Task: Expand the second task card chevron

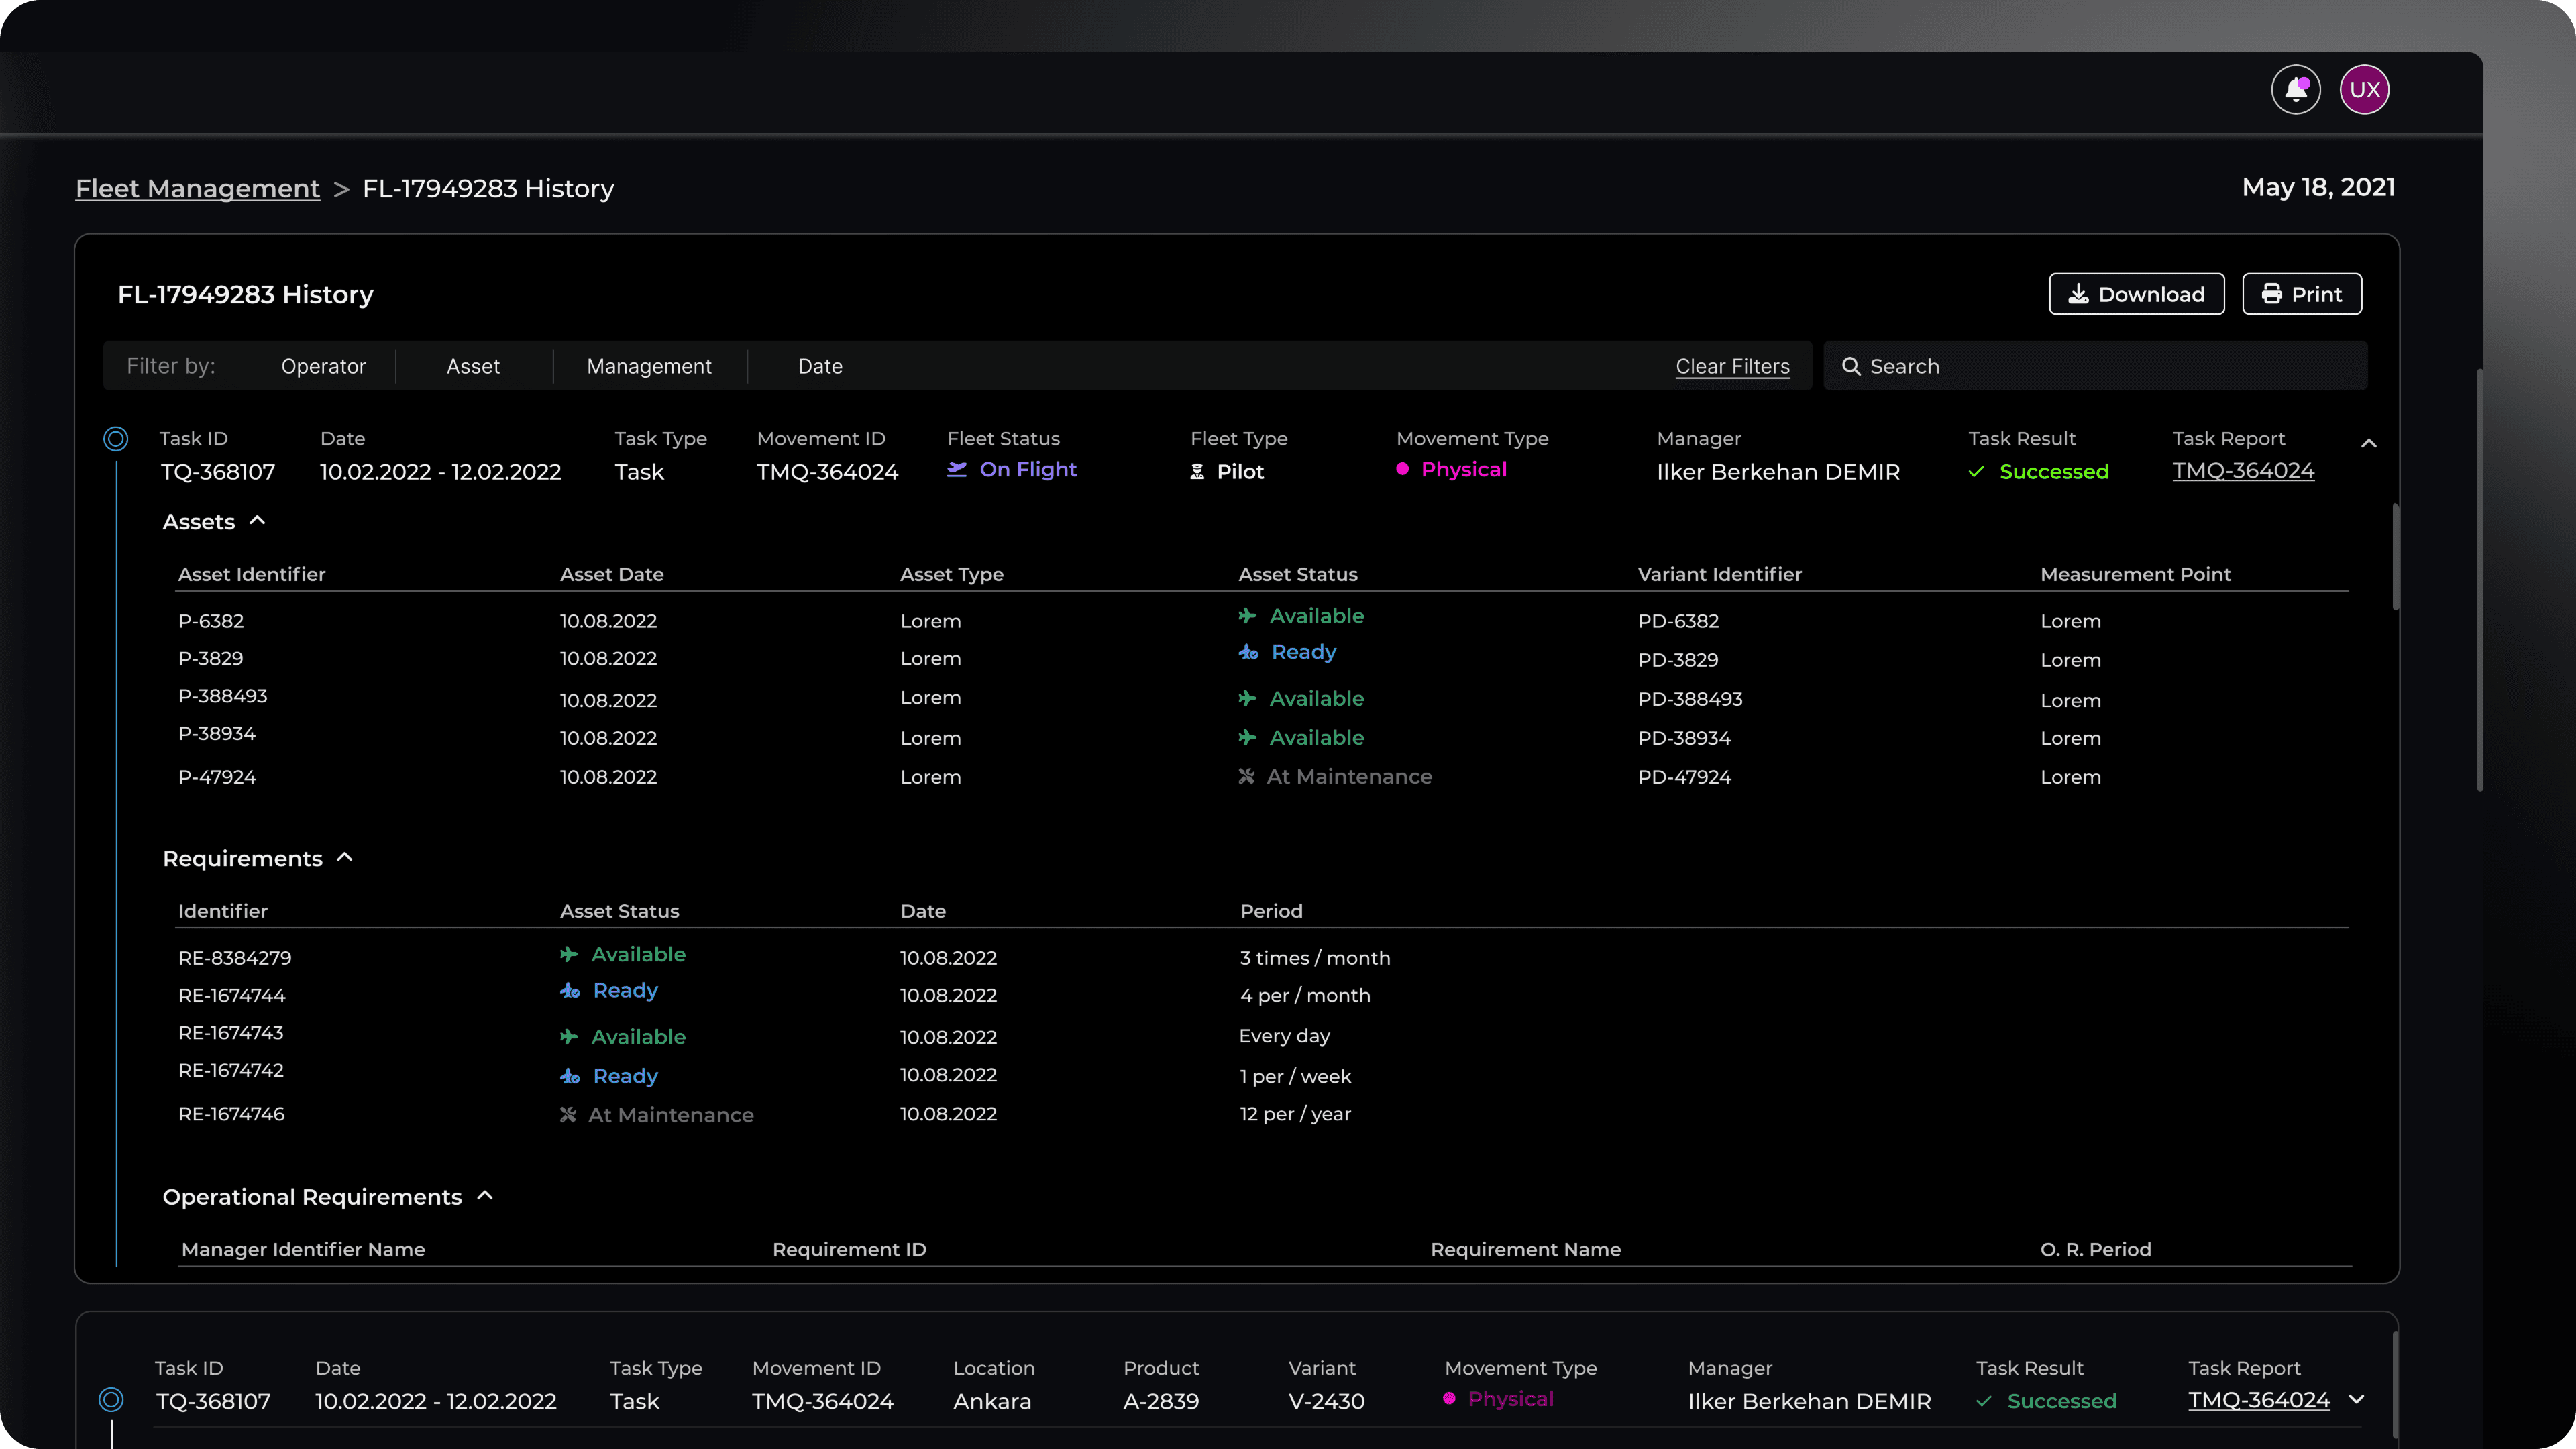Action: point(2356,1399)
